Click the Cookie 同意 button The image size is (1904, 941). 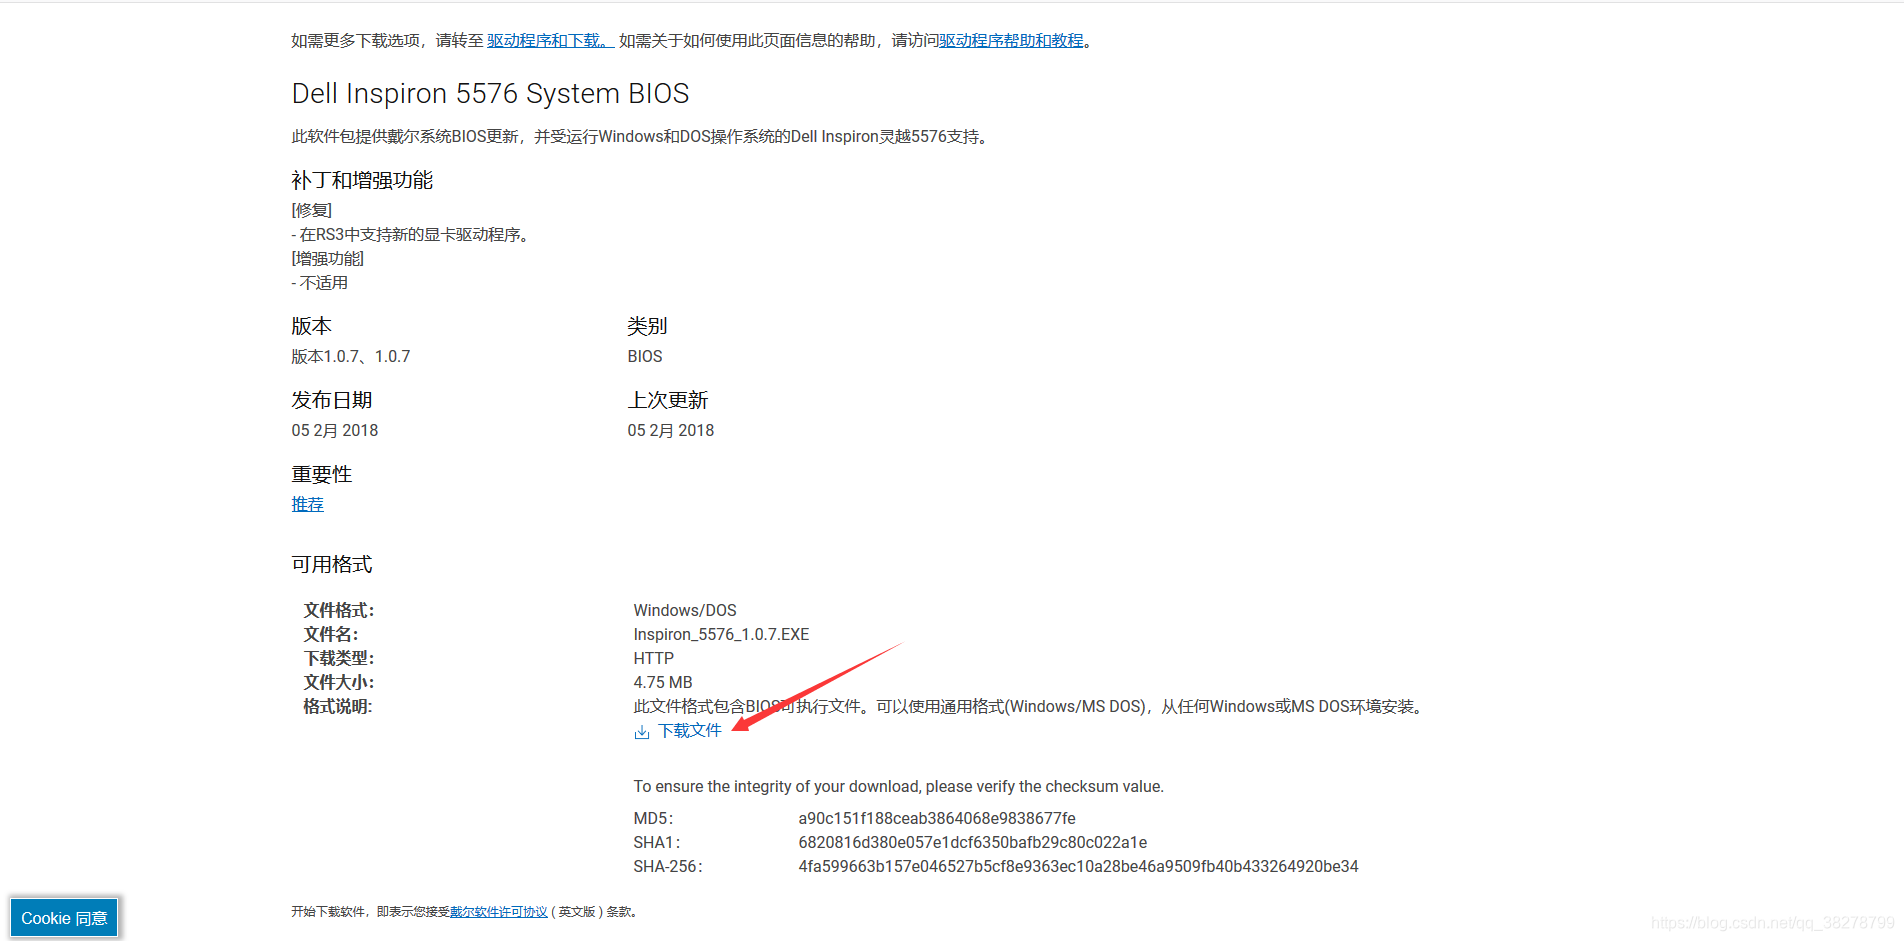tap(64, 918)
